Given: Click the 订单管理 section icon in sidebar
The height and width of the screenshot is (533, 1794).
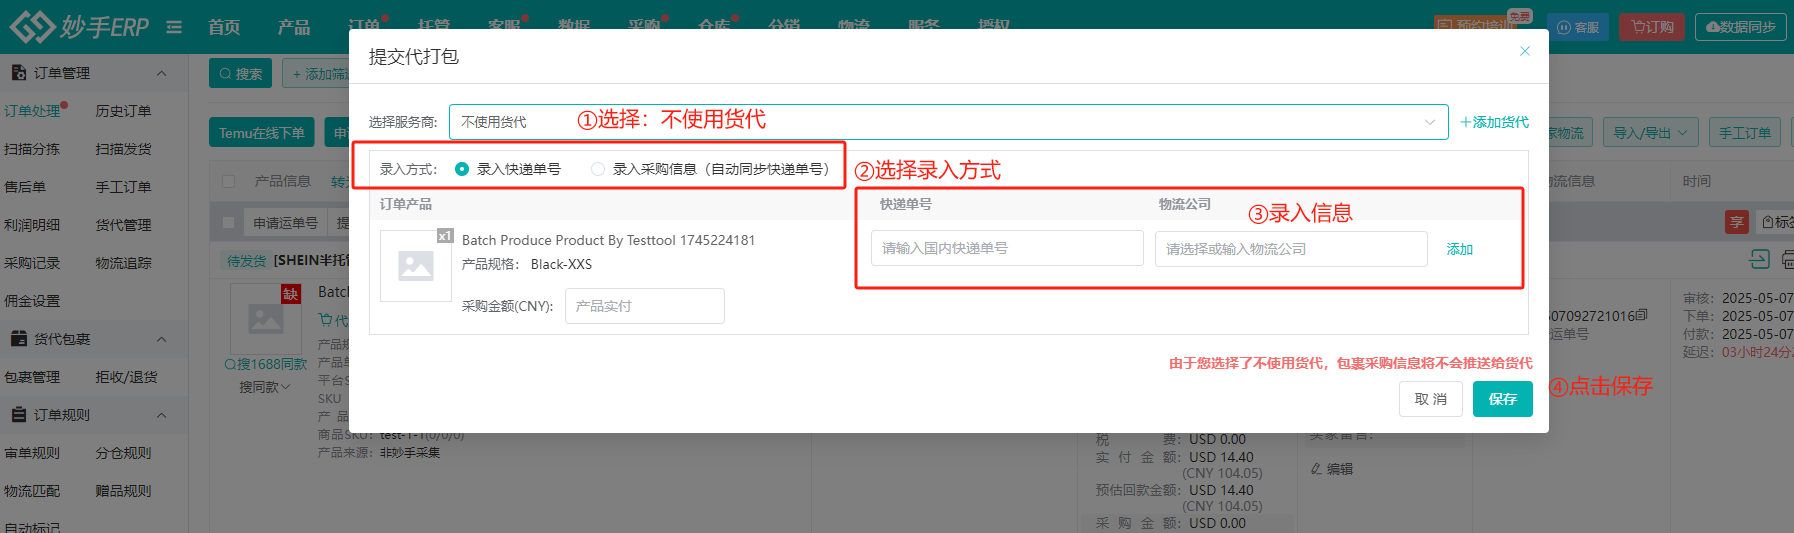Looking at the screenshot, I should click(18, 72).
